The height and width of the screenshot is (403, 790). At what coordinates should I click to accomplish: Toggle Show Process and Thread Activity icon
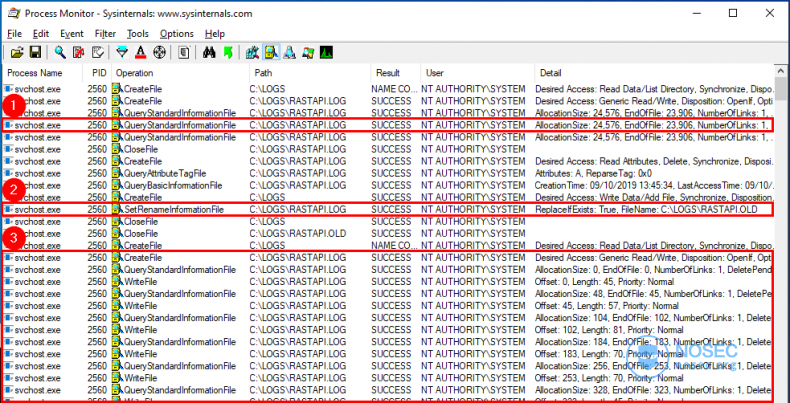[308, 52]
